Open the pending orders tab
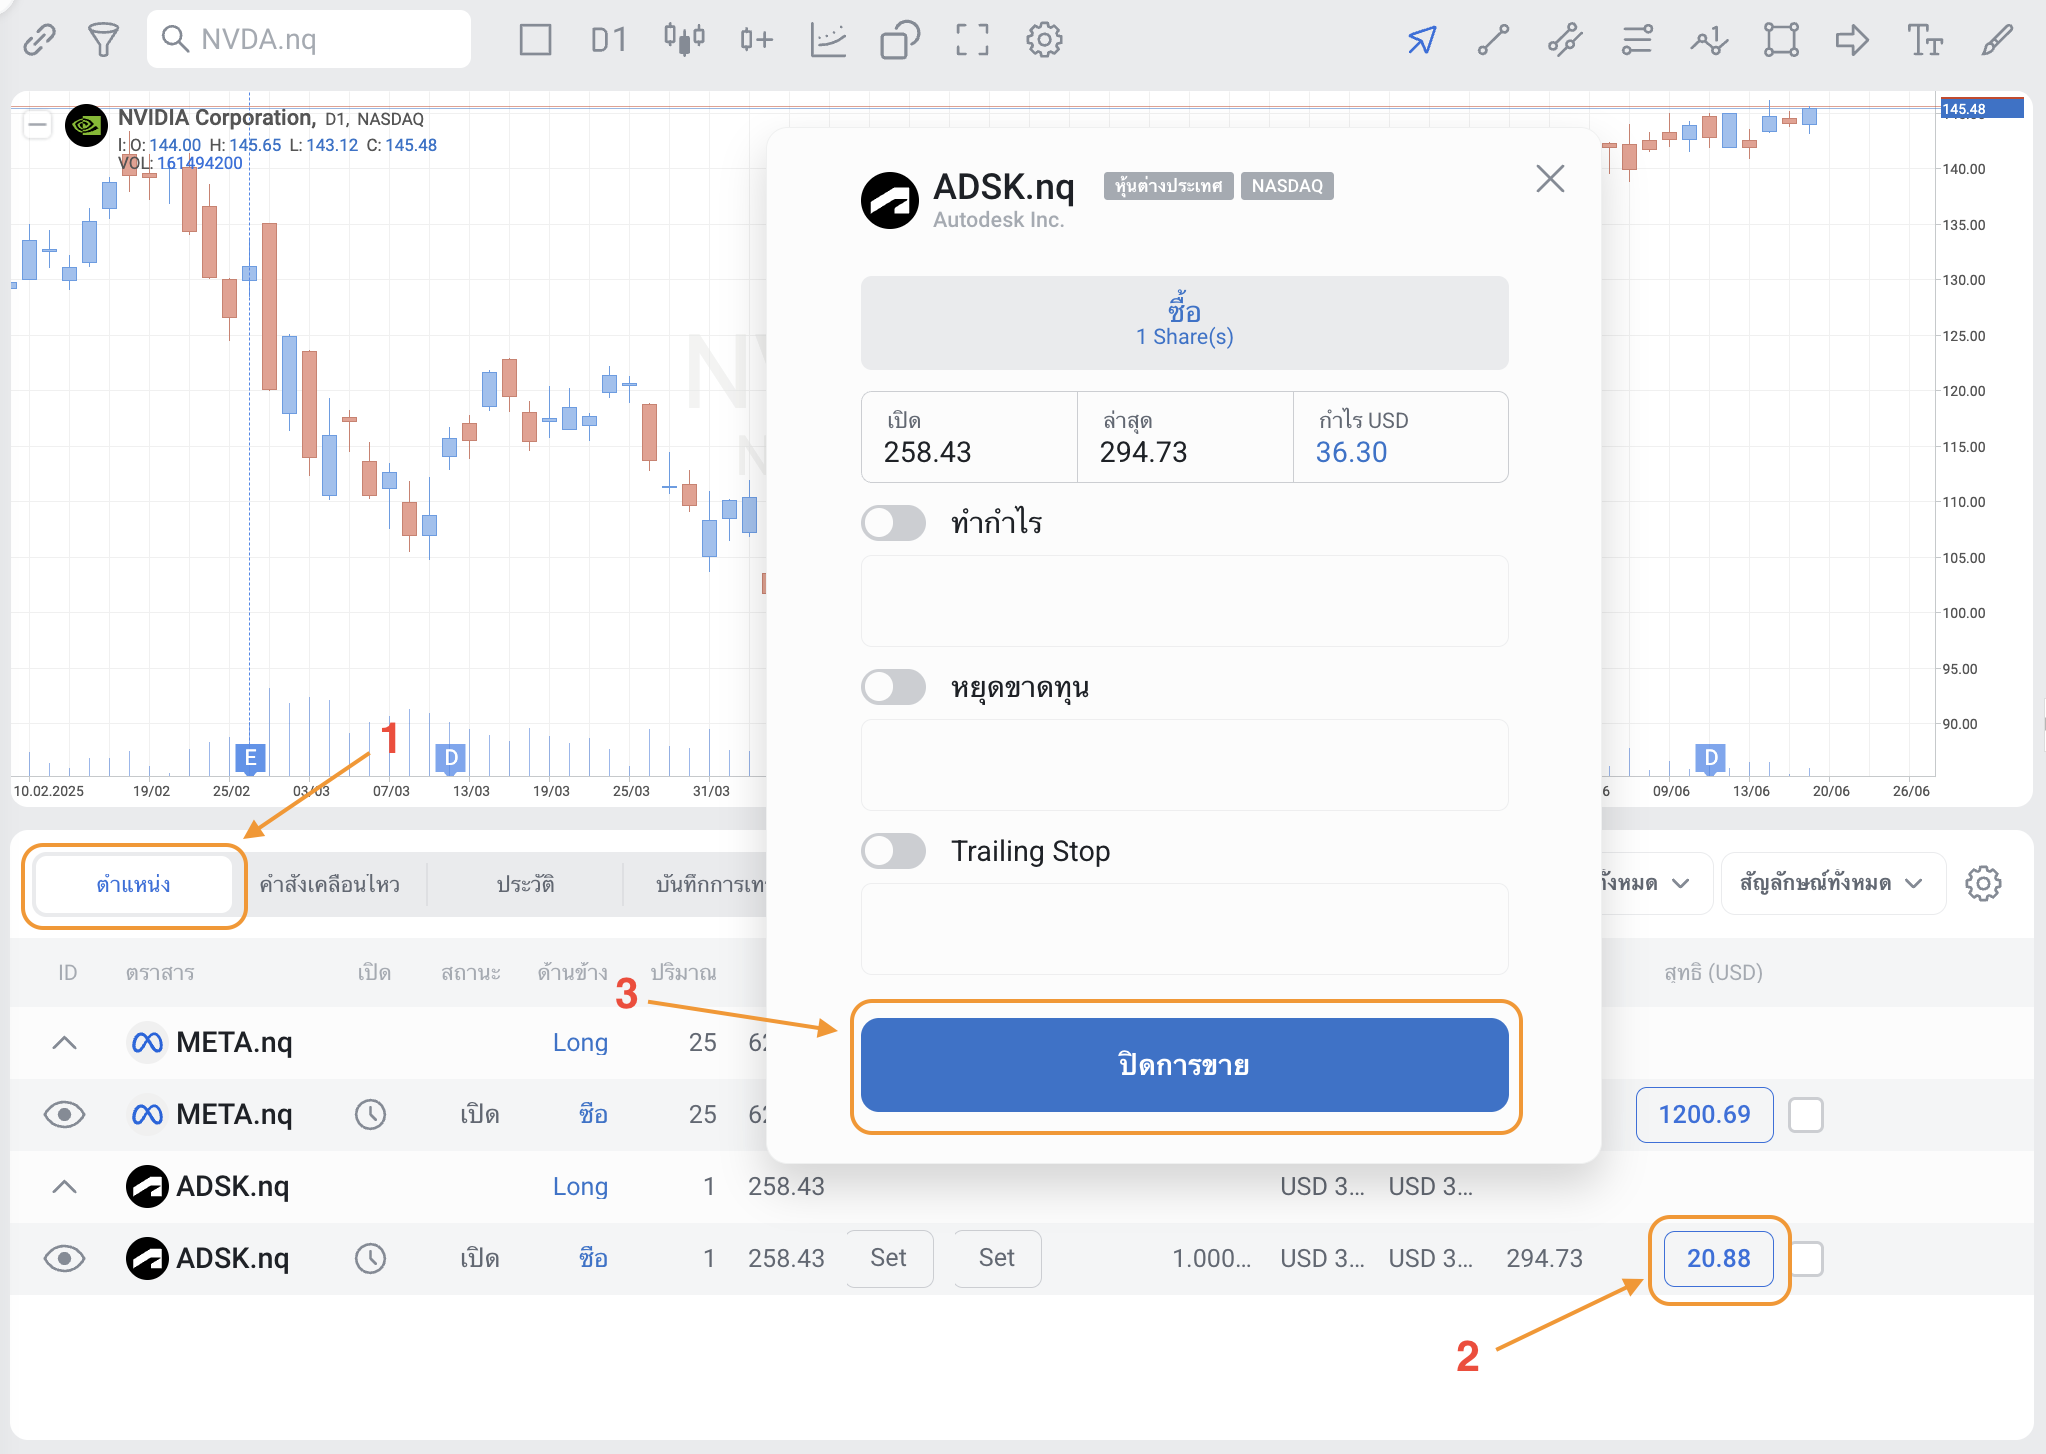The height and width of the screenshot is (1454, 2046). pos(329,884)
